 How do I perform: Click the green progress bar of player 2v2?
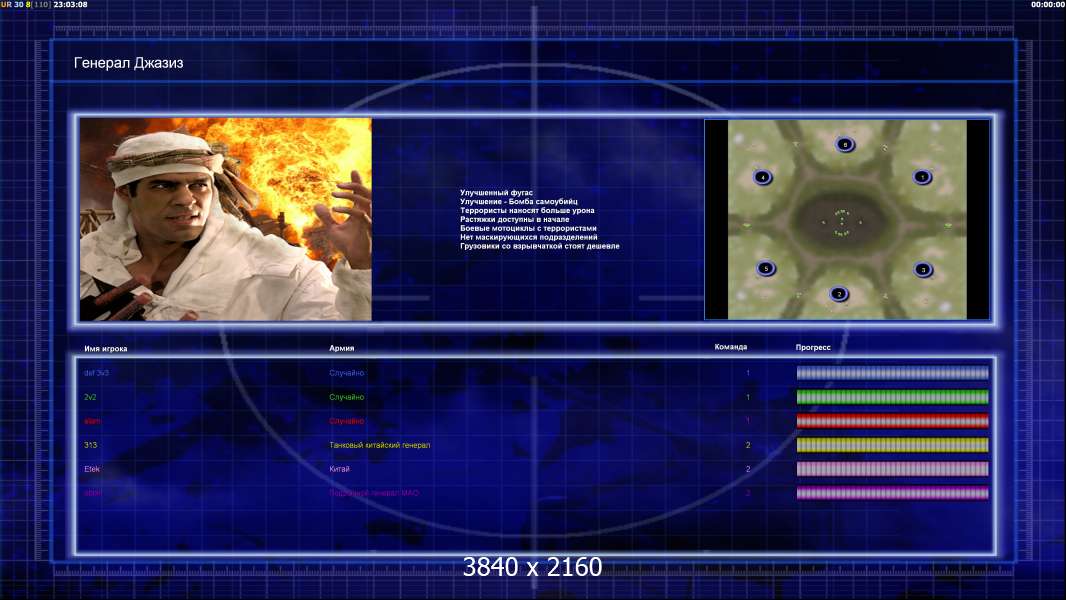(x=892, y=397)
